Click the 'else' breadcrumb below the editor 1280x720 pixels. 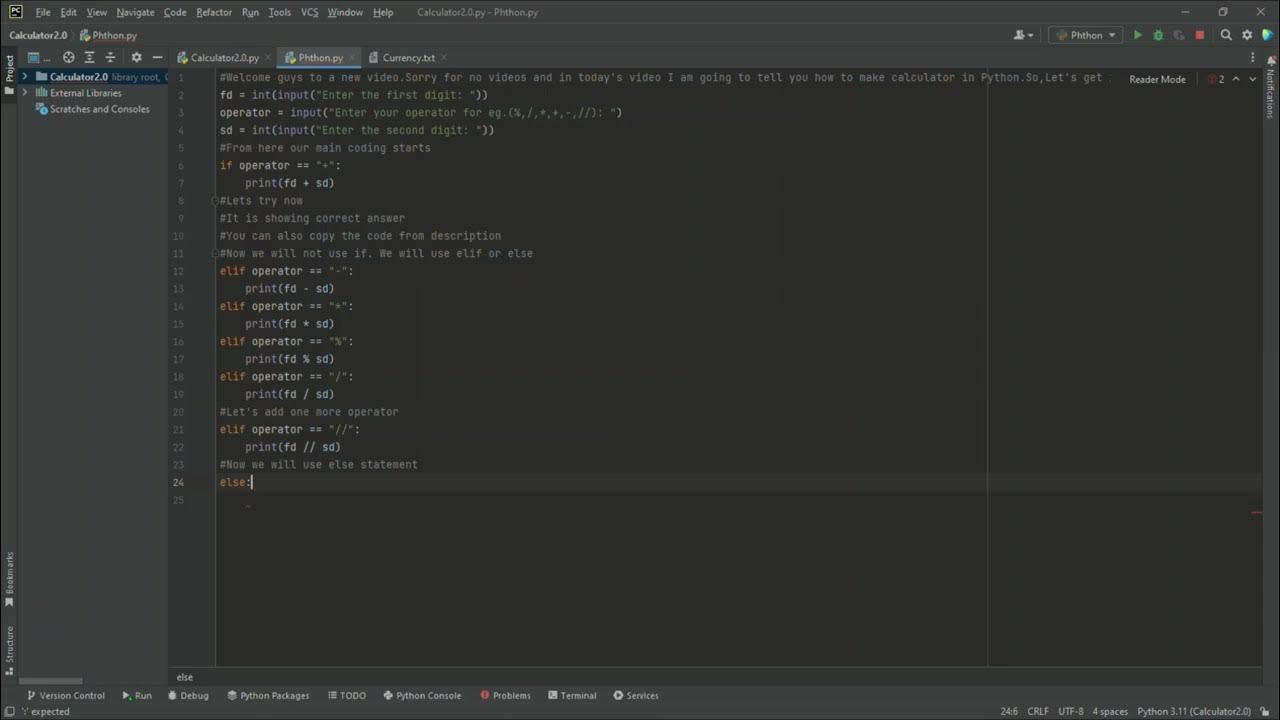click(x=185, y=677)
